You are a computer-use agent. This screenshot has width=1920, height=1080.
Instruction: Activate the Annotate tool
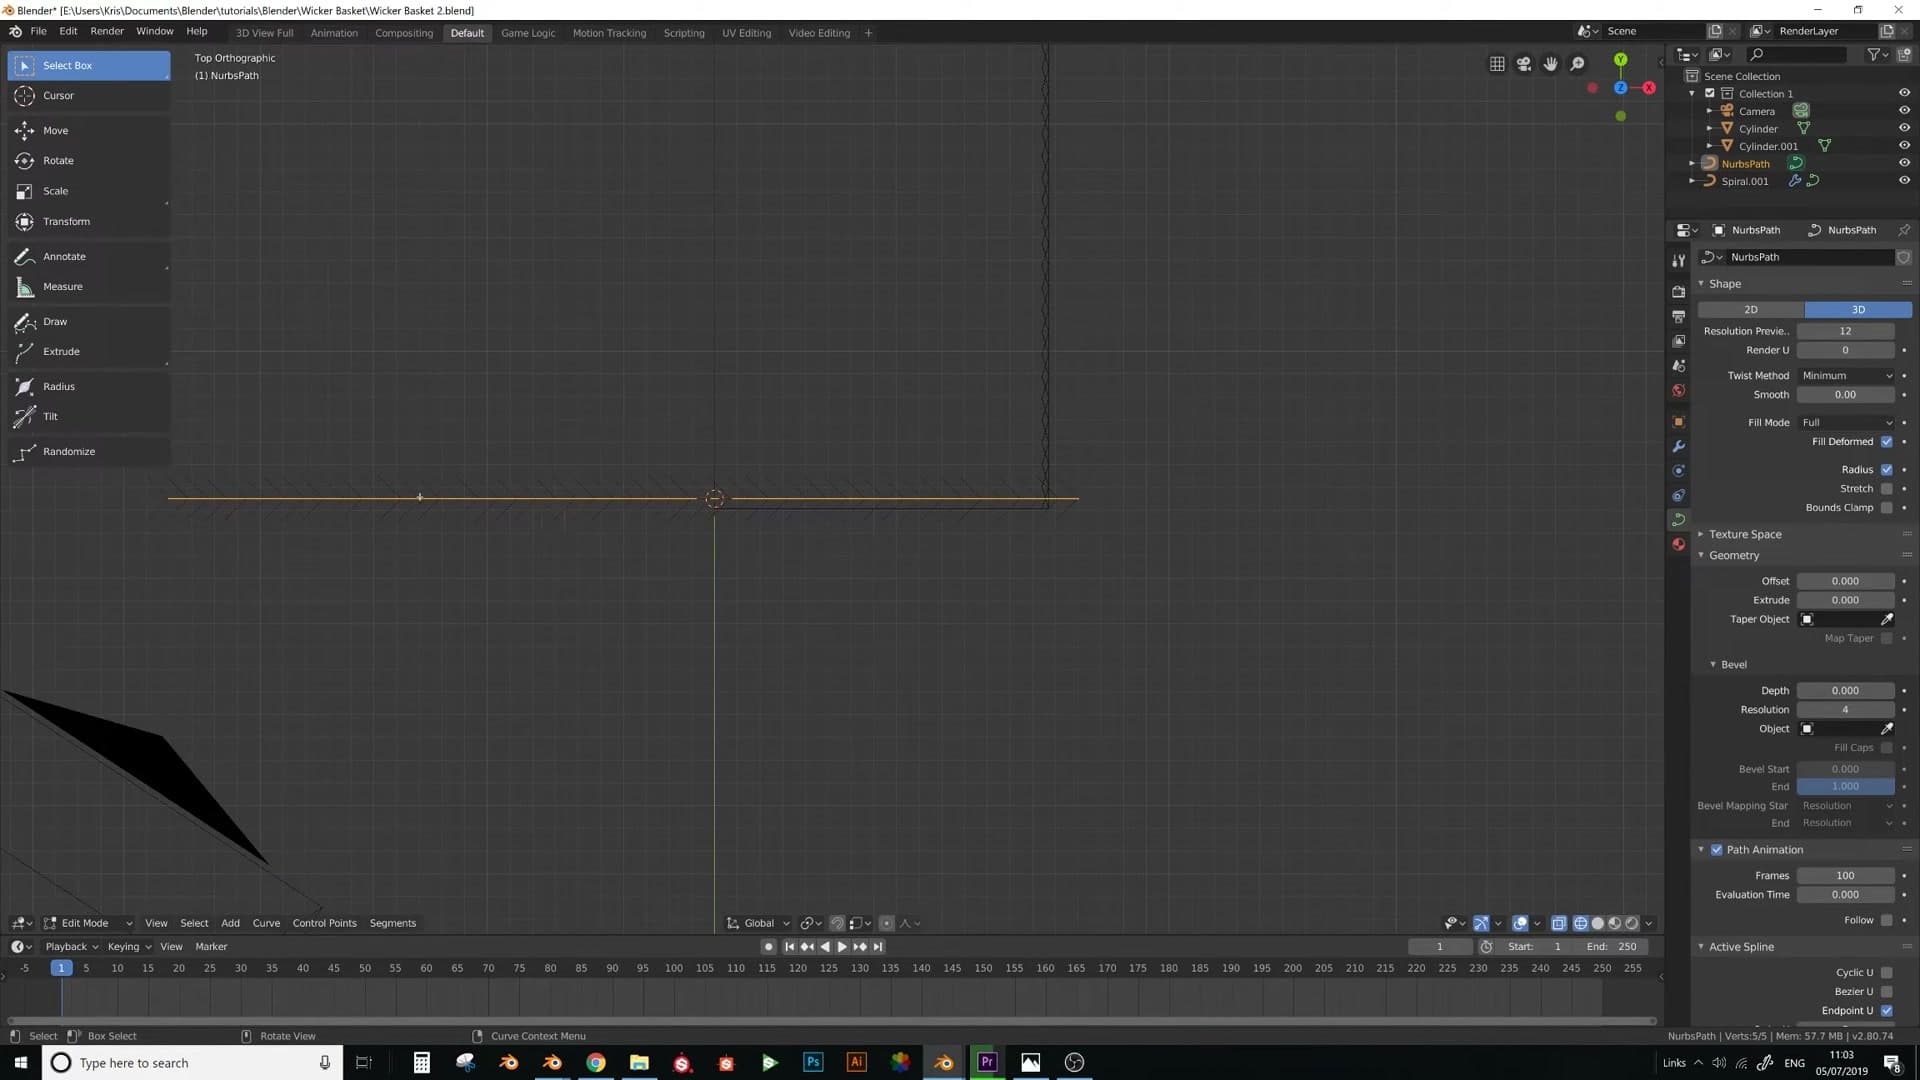89,257
